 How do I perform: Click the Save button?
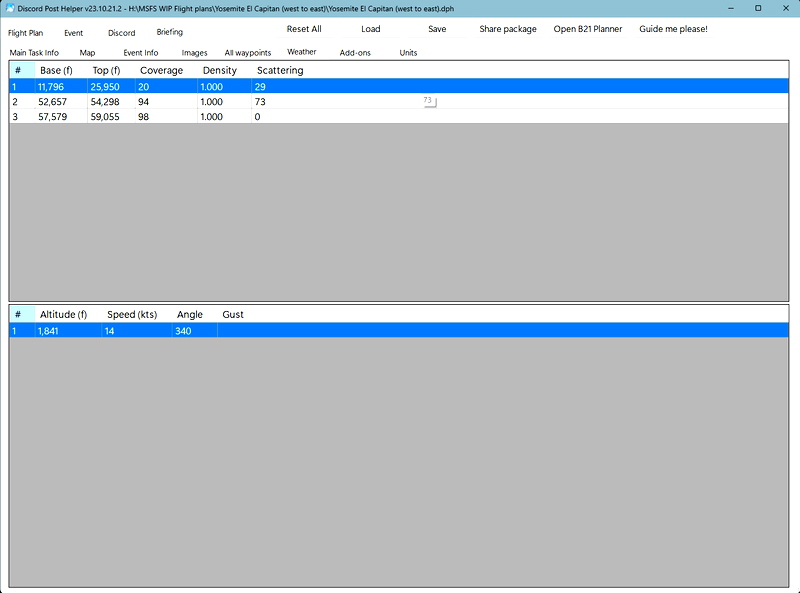pos(437,29)
